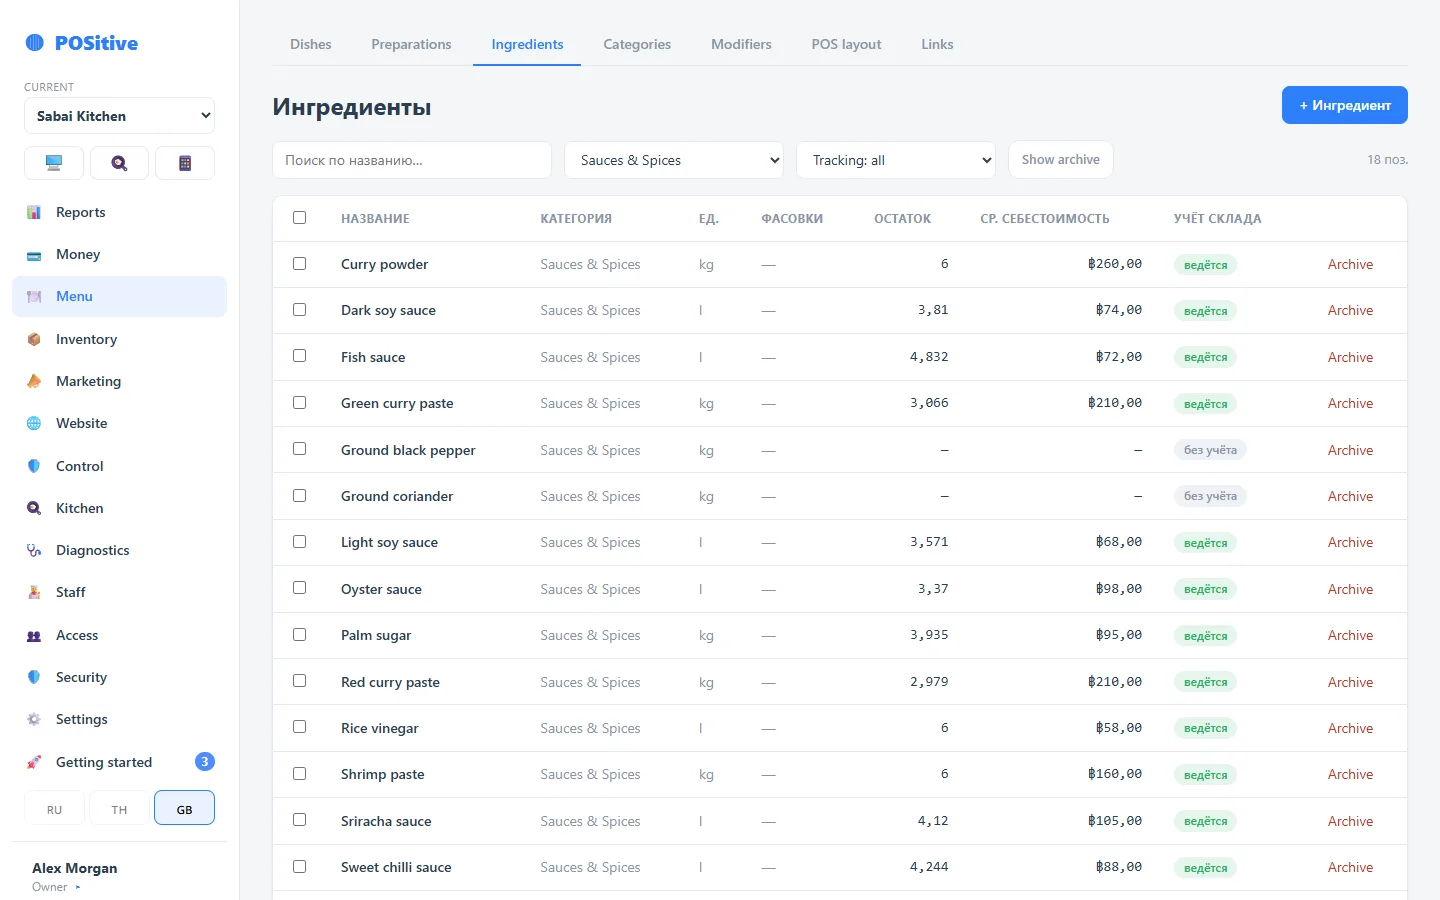Viewport: 1440px width, 900px height.
Task: Select the Ingredients tab
Action: pos(527,44)
